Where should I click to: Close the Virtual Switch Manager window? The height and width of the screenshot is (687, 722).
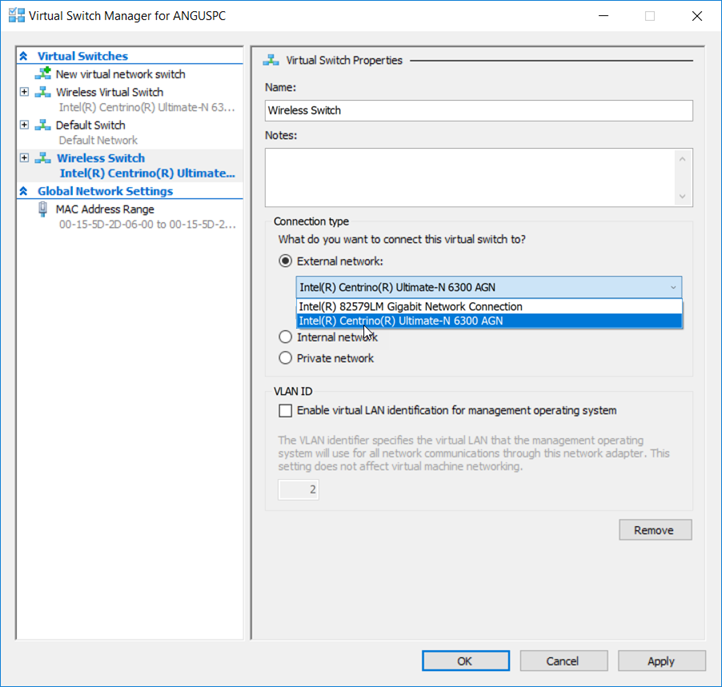pyautogui.click(x=697, y=16)
